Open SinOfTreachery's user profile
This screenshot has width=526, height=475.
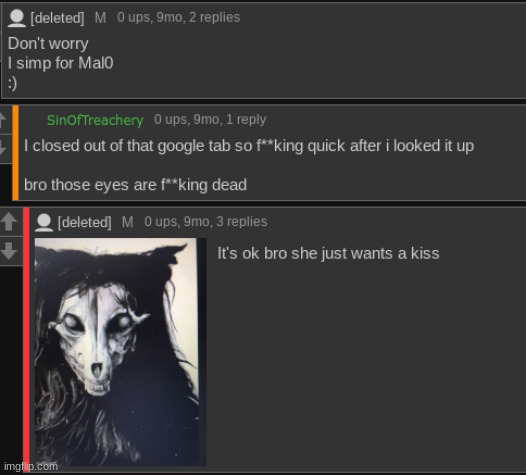point(95,120)
